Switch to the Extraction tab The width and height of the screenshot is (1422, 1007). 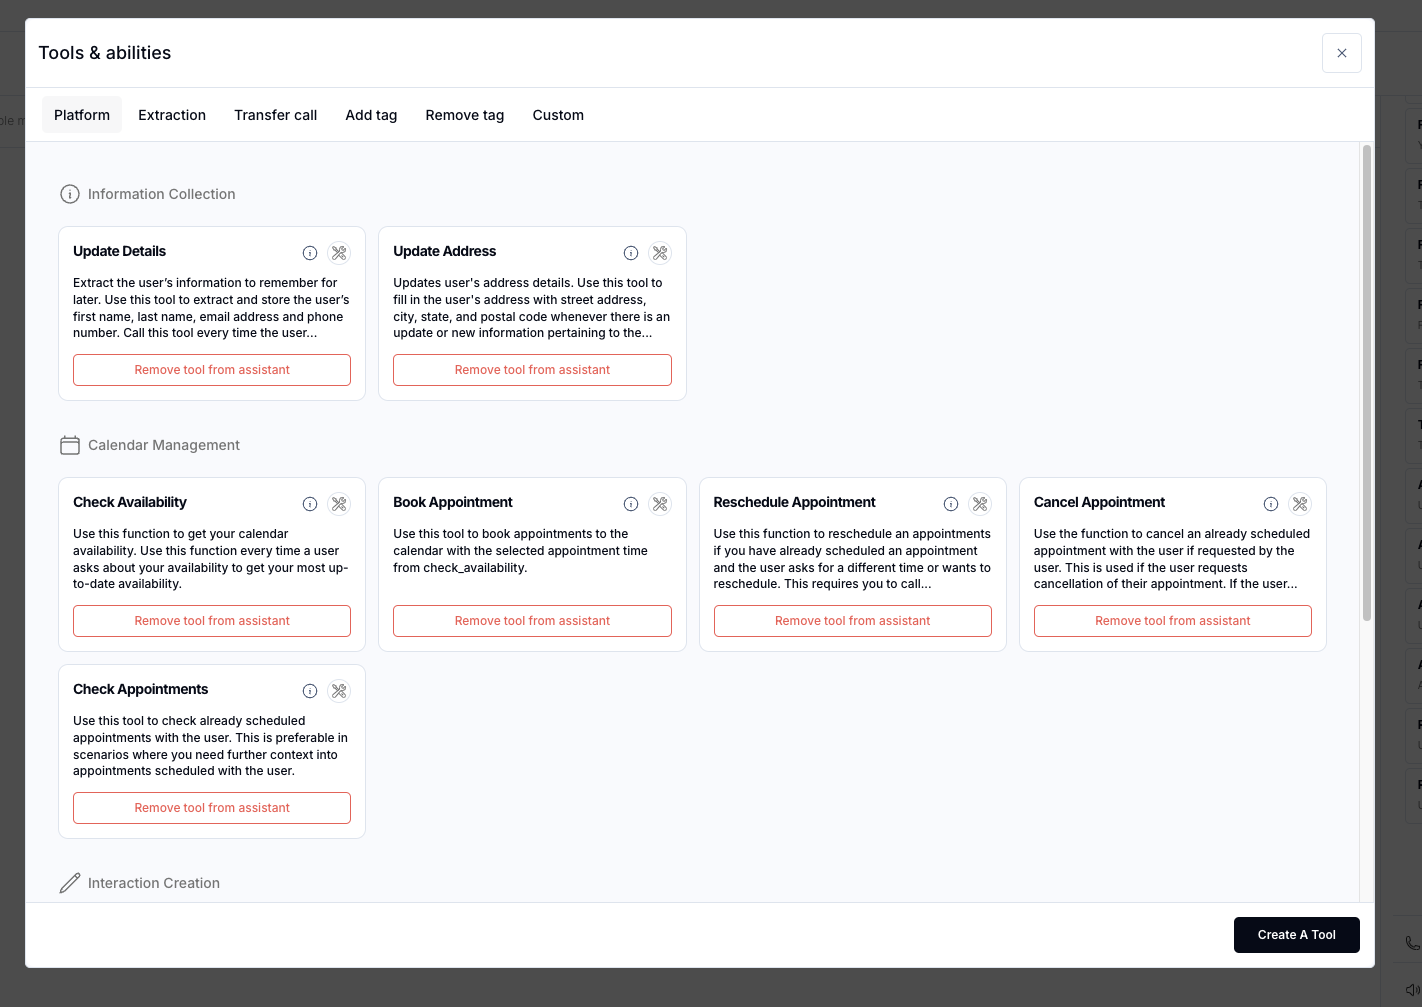(x=172, y=114)
